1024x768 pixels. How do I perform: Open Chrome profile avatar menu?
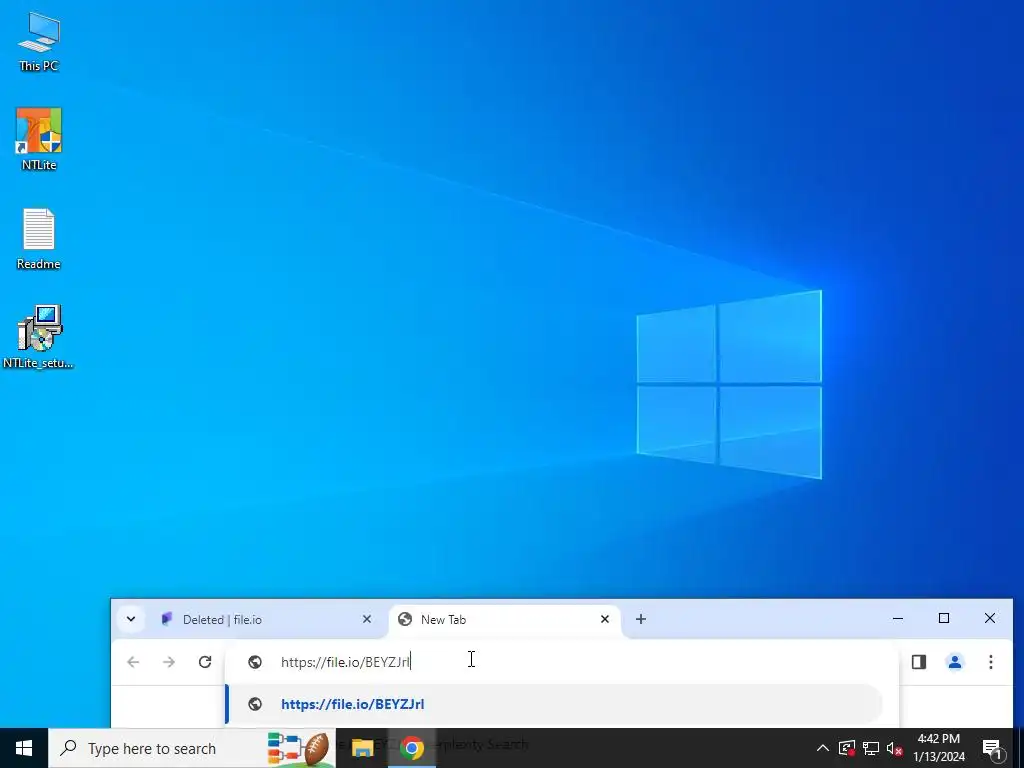(x=955, y=662)
